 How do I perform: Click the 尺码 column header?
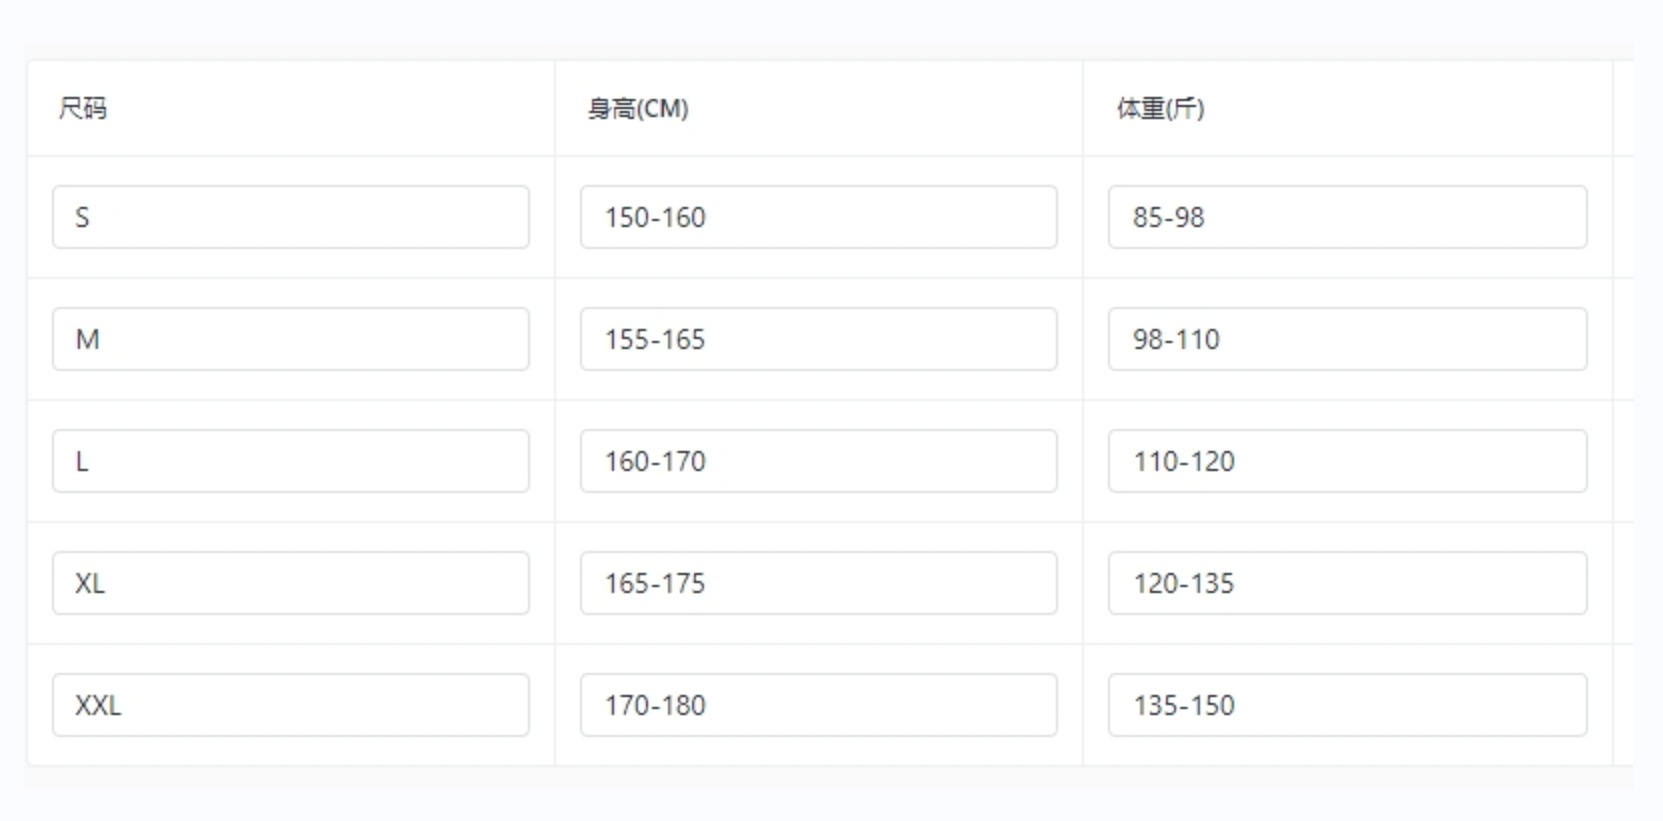pyautogui.click(x=83, y=108)
